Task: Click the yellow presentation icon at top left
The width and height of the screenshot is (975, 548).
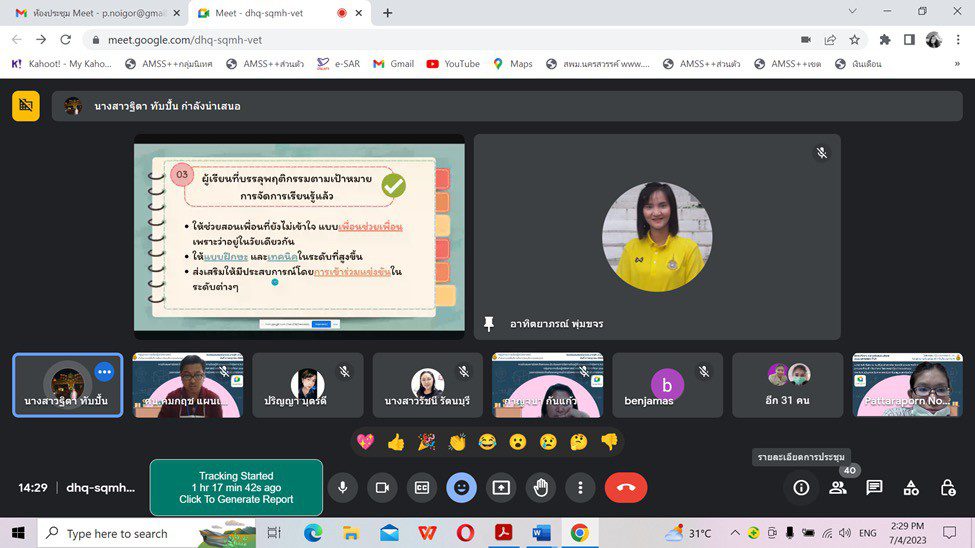Action: (x=25, y=106)
